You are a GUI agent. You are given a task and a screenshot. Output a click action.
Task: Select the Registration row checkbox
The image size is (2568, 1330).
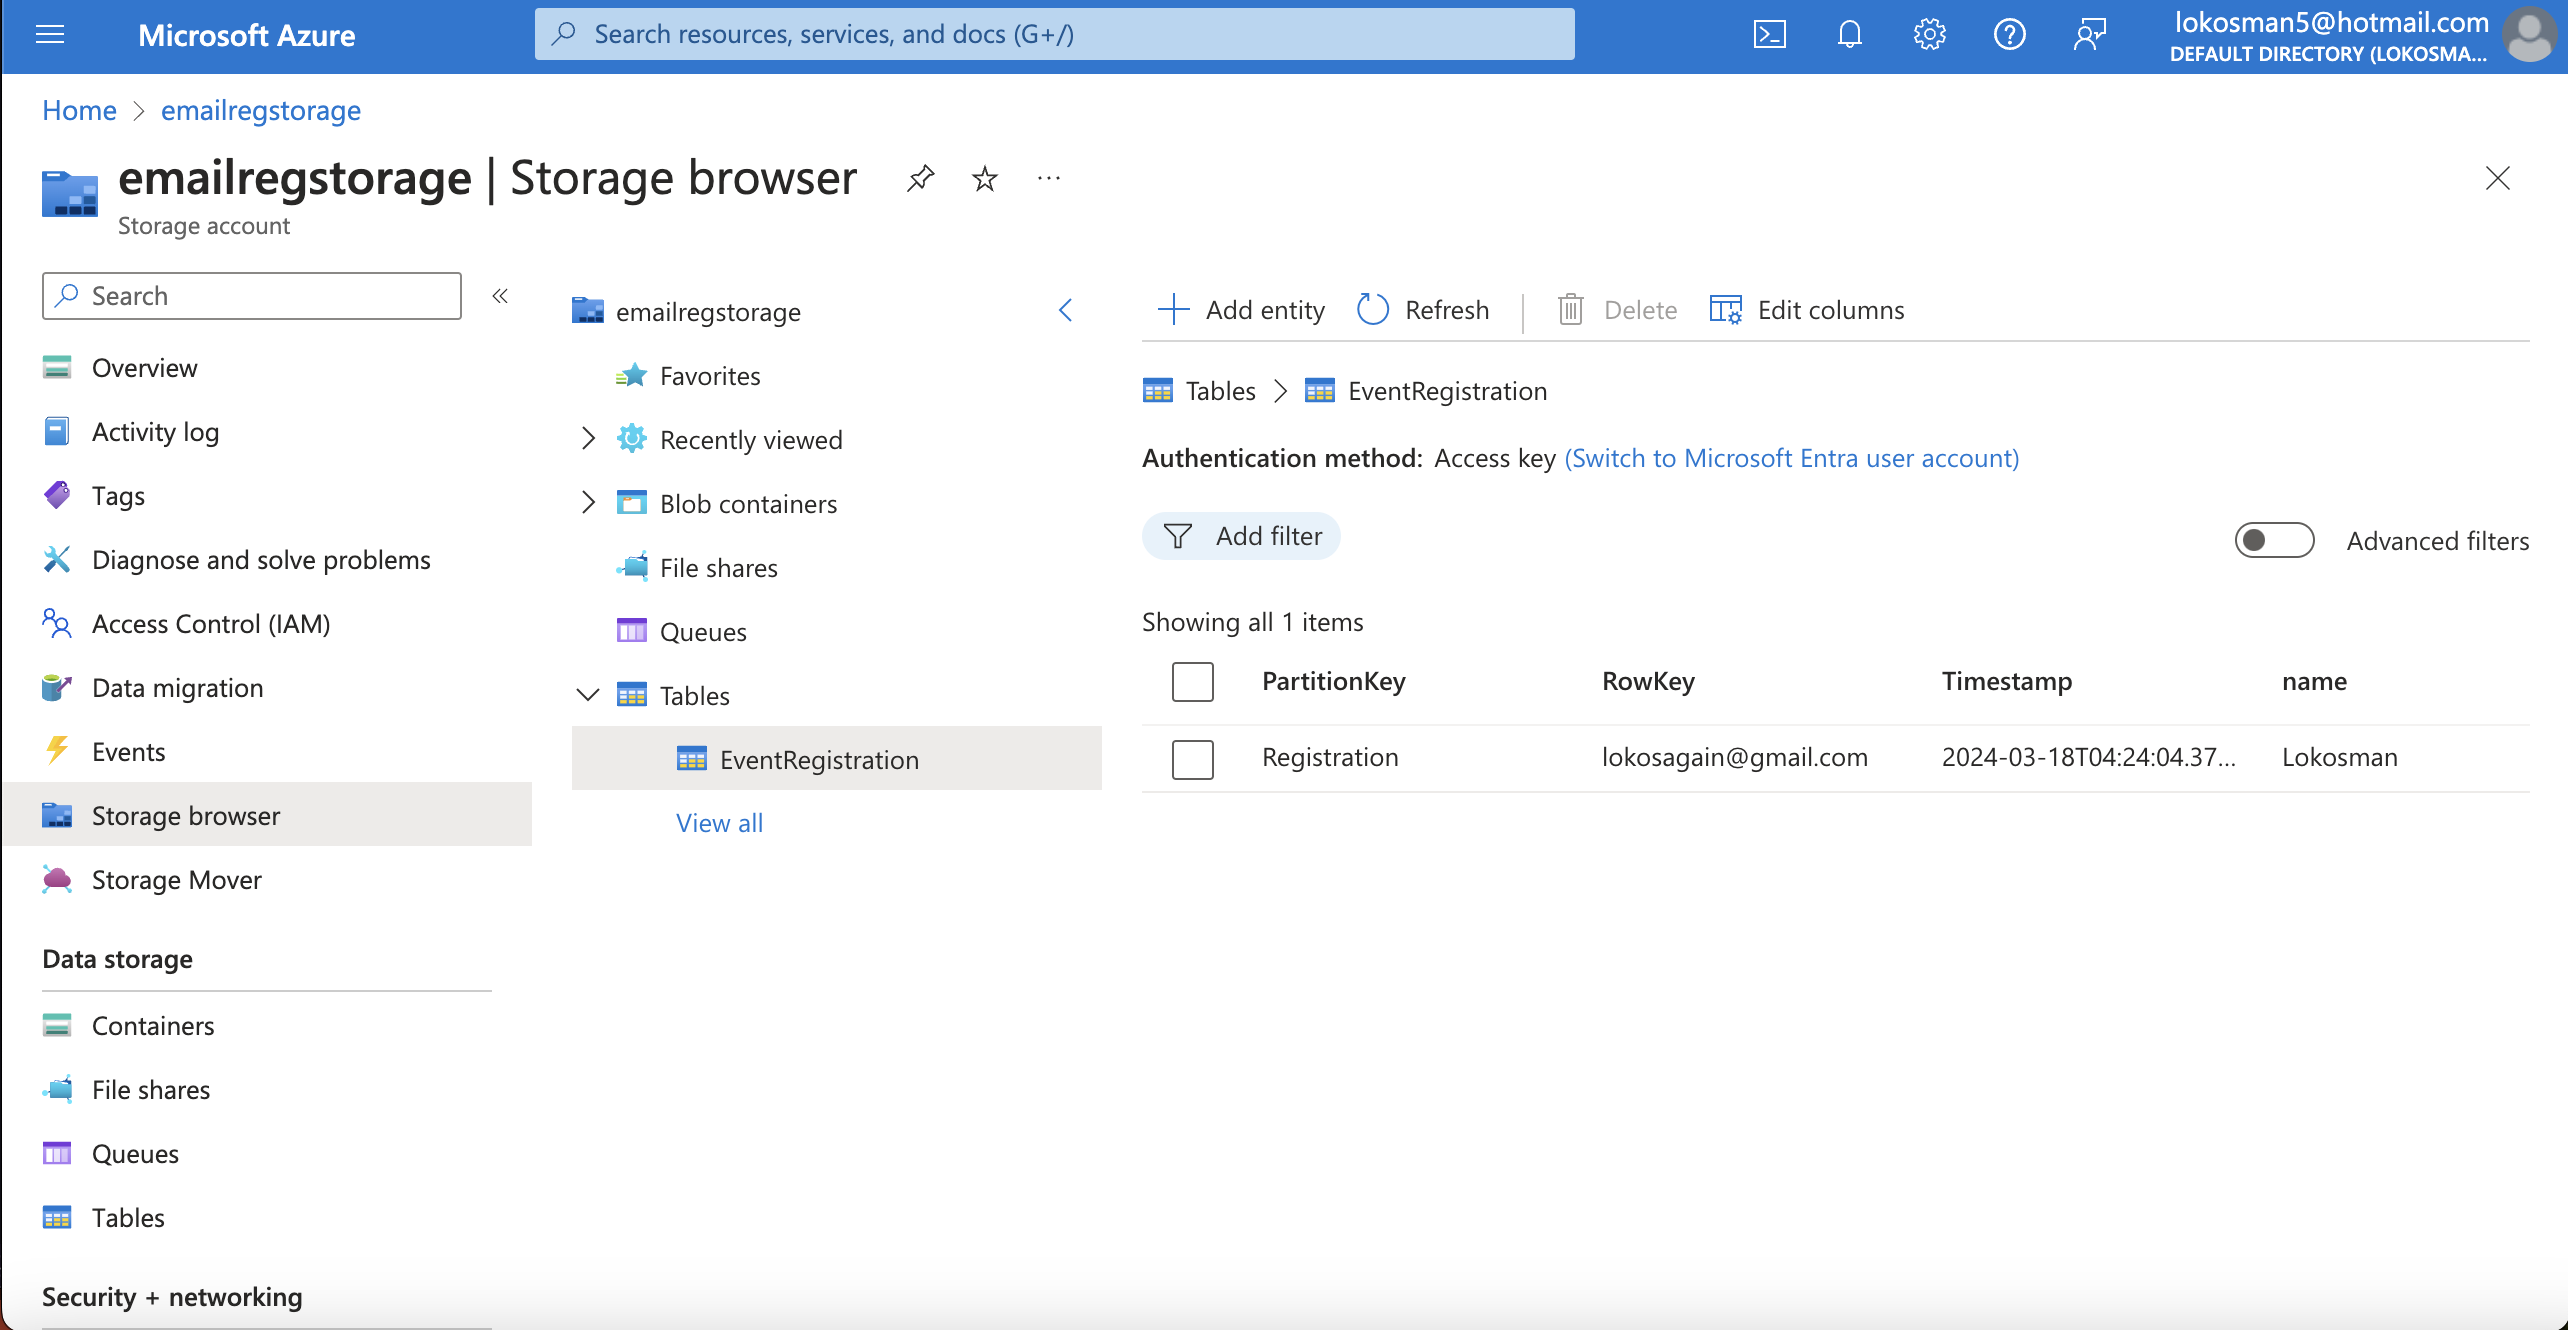(x=1192, y=758)
